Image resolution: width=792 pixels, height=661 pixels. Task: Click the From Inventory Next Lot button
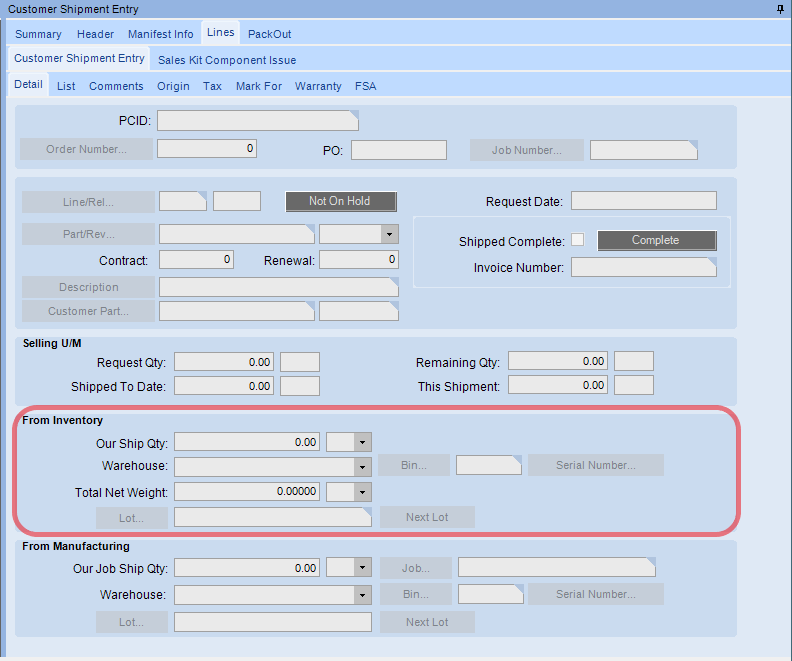click(x=427, y=517)
